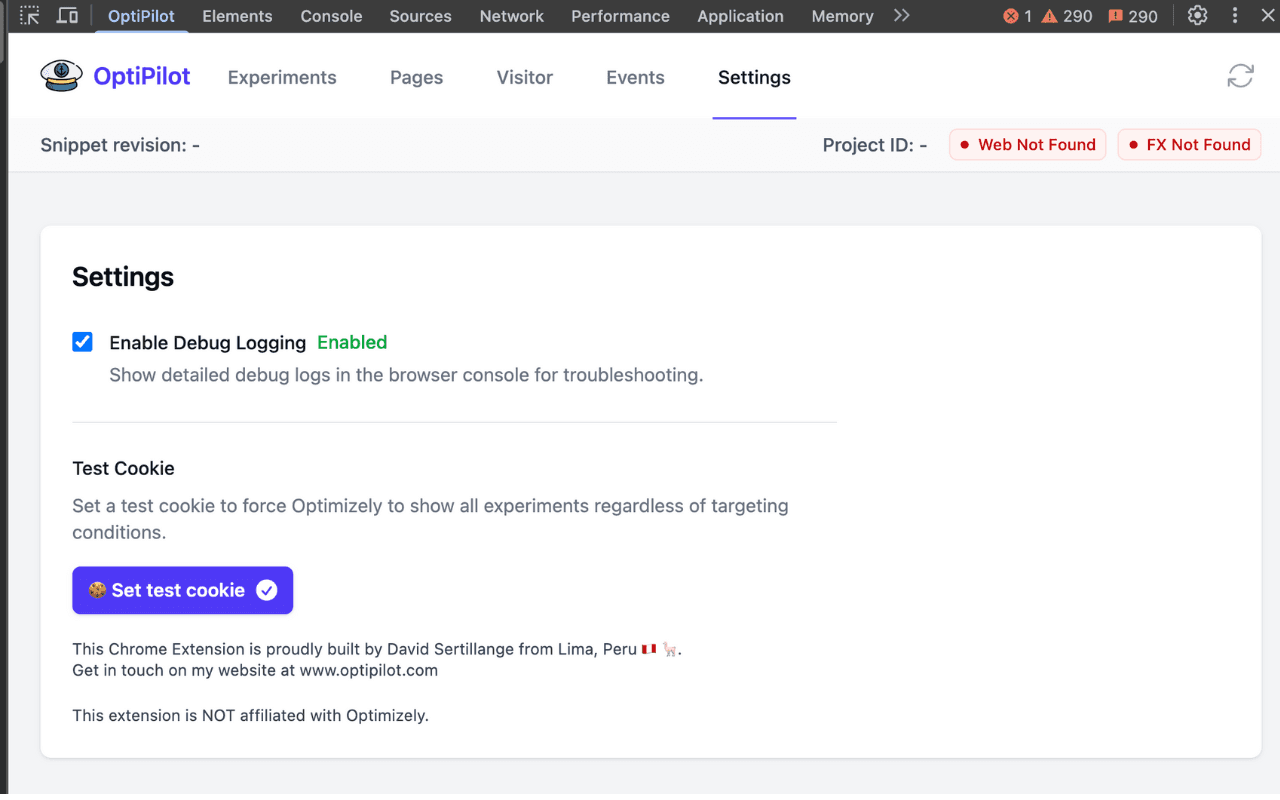The width and height of the screenshot is (1280, 800).
Task: Go to the Experiments section
Action: click(x=282, y=77)
